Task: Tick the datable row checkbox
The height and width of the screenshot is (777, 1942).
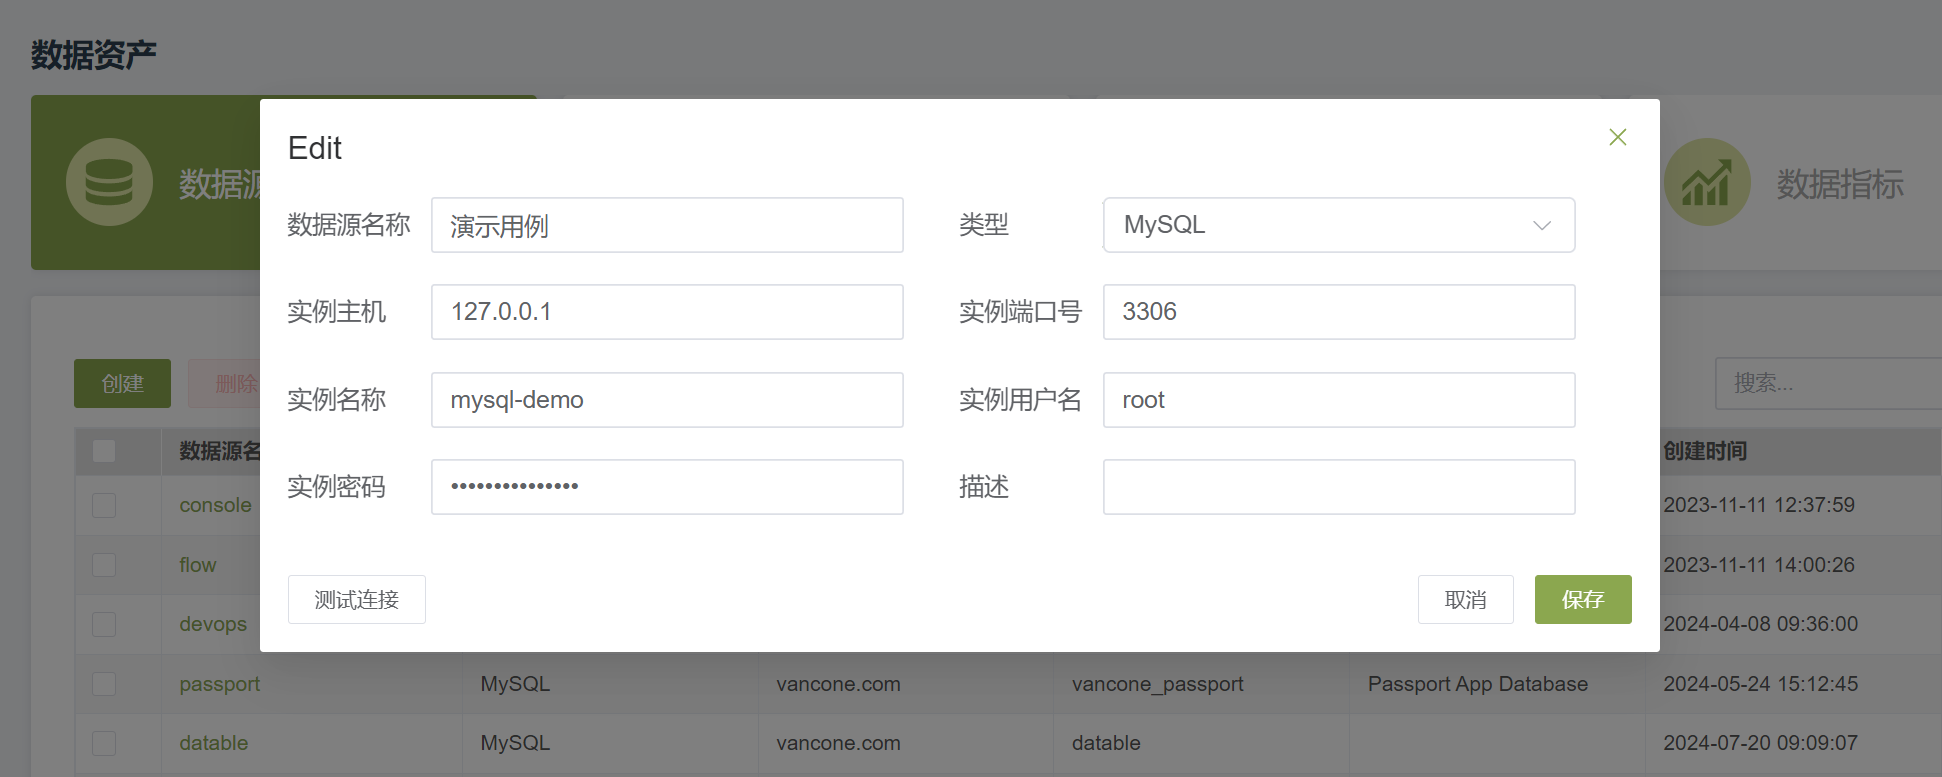Action: tap(104, 743)
